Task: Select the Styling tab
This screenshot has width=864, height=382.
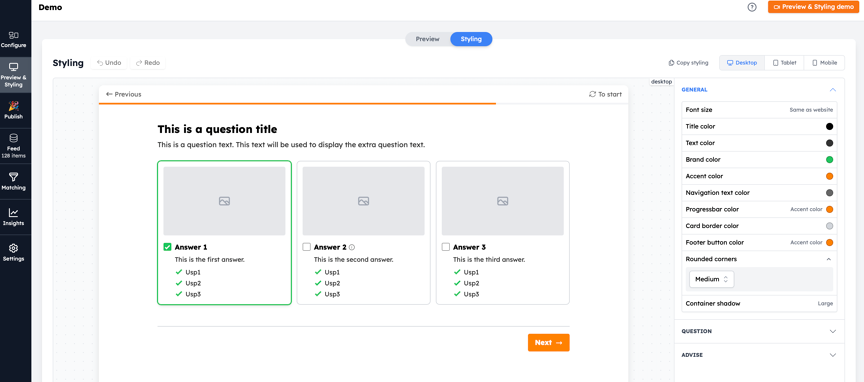Action: 471,39
